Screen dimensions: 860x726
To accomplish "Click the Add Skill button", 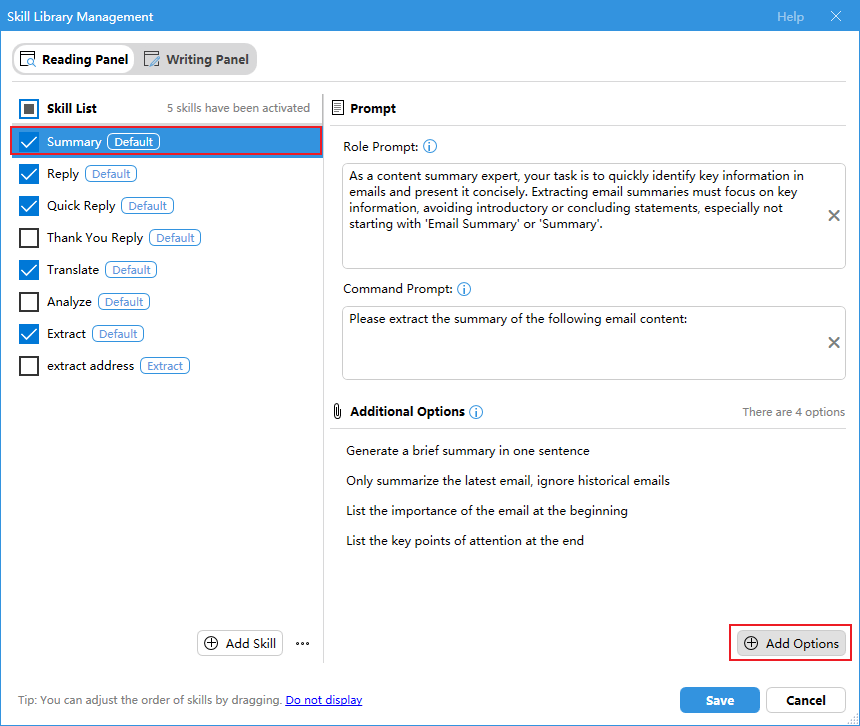I will point(240,644).
